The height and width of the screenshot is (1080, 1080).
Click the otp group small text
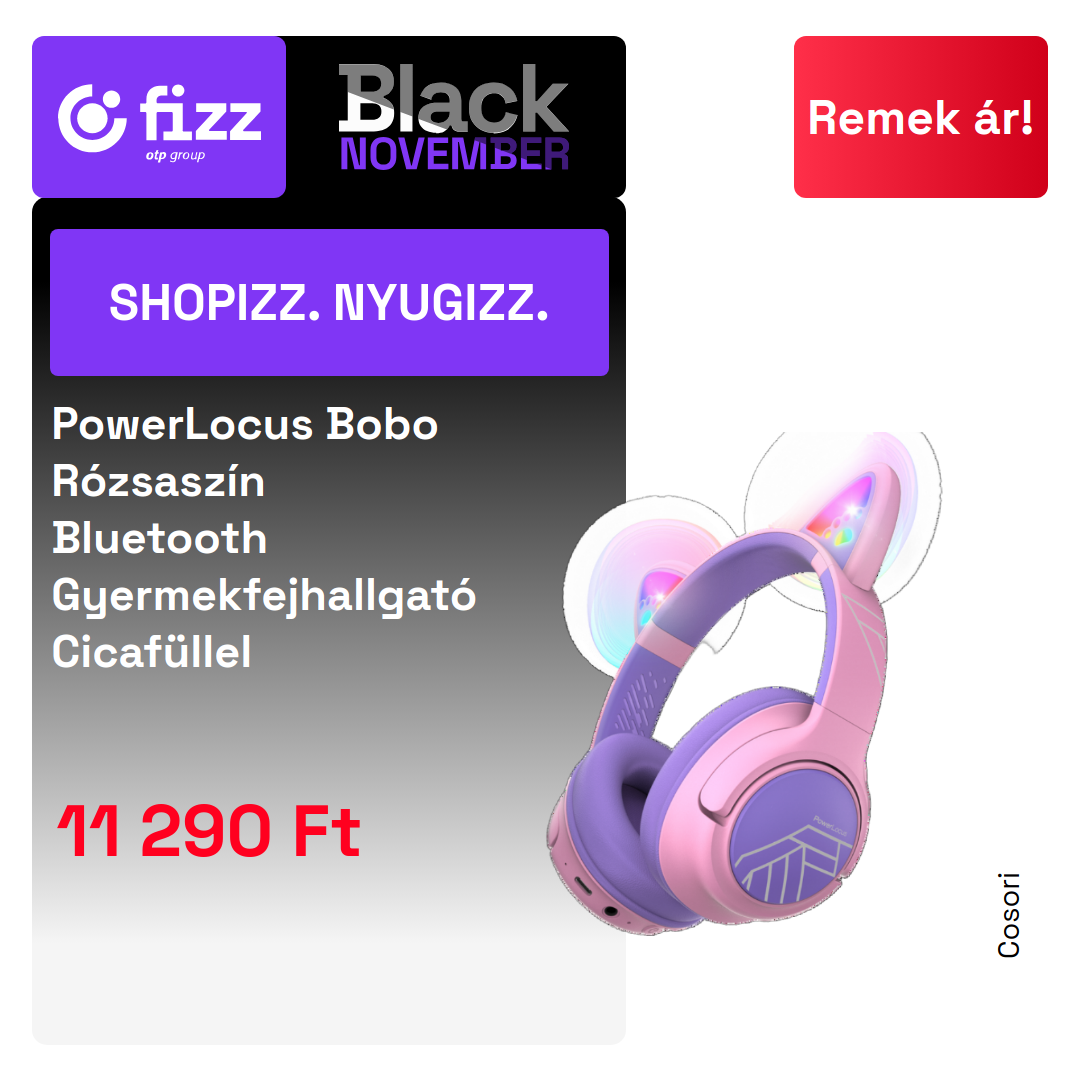[x=175, y=155]
